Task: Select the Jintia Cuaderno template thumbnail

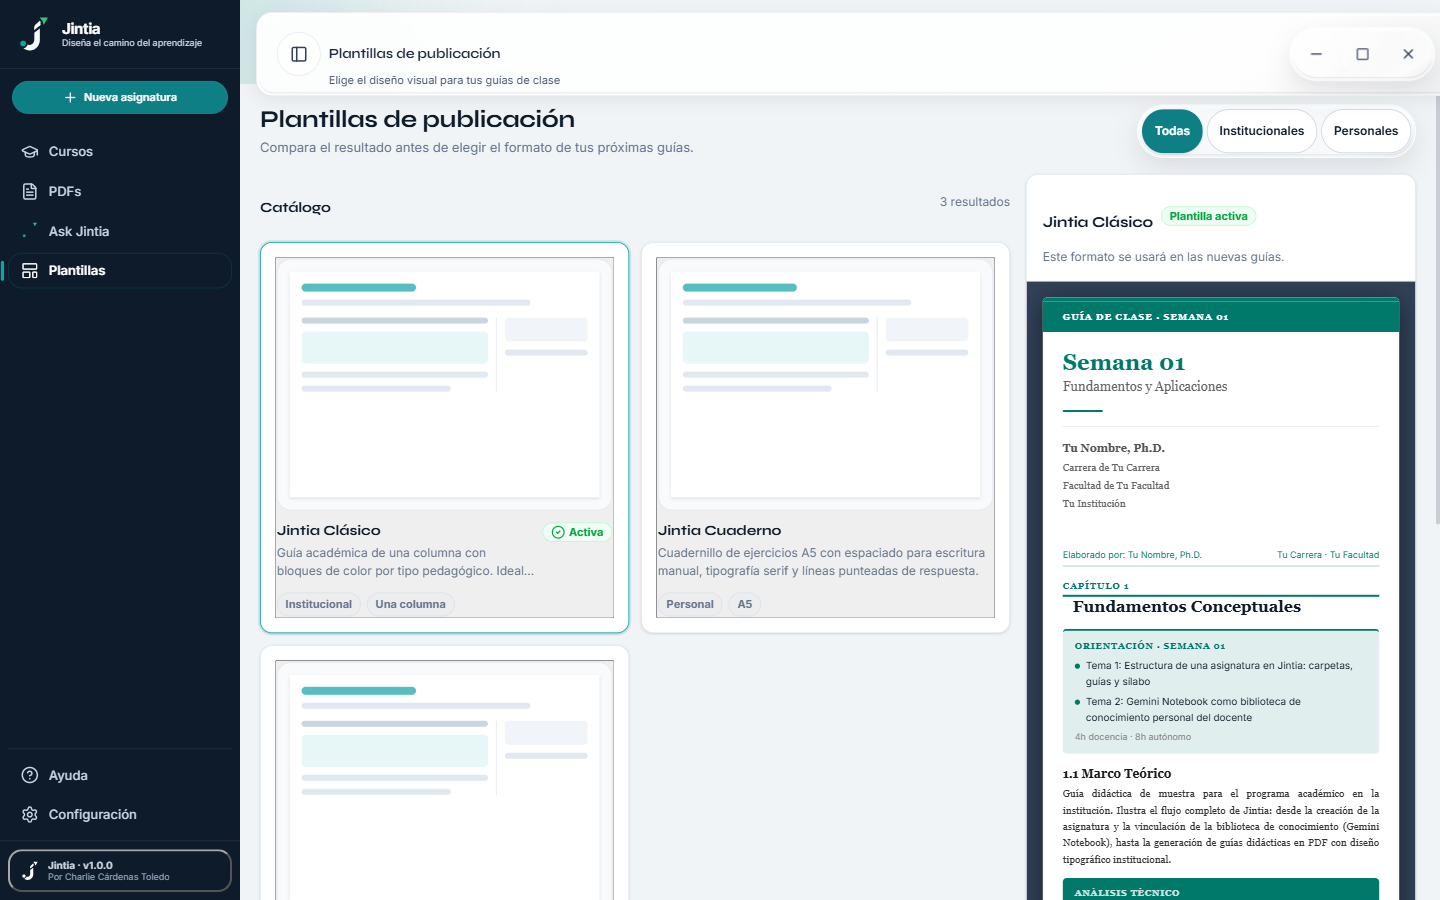Action: 825,384
